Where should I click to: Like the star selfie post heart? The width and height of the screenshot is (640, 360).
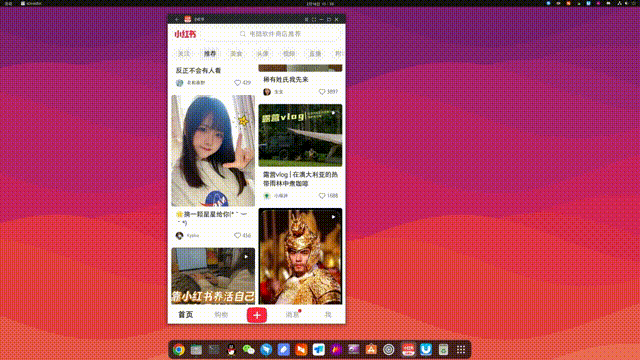tap(237, 236)
